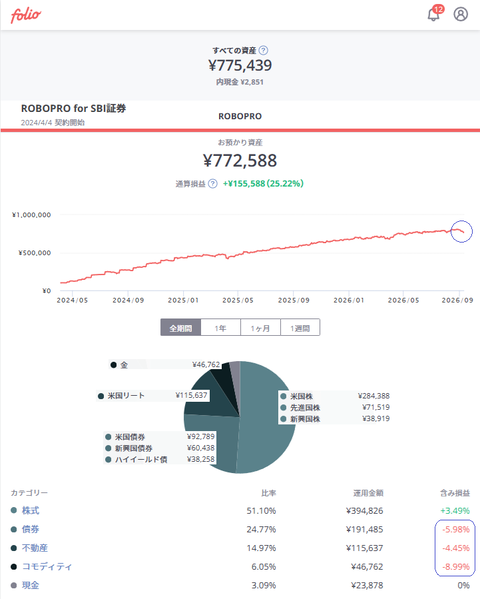The height and width of the screenshot is (599, 480).
Task: Click the +3.49% gain value
Action: click(455, 510)
